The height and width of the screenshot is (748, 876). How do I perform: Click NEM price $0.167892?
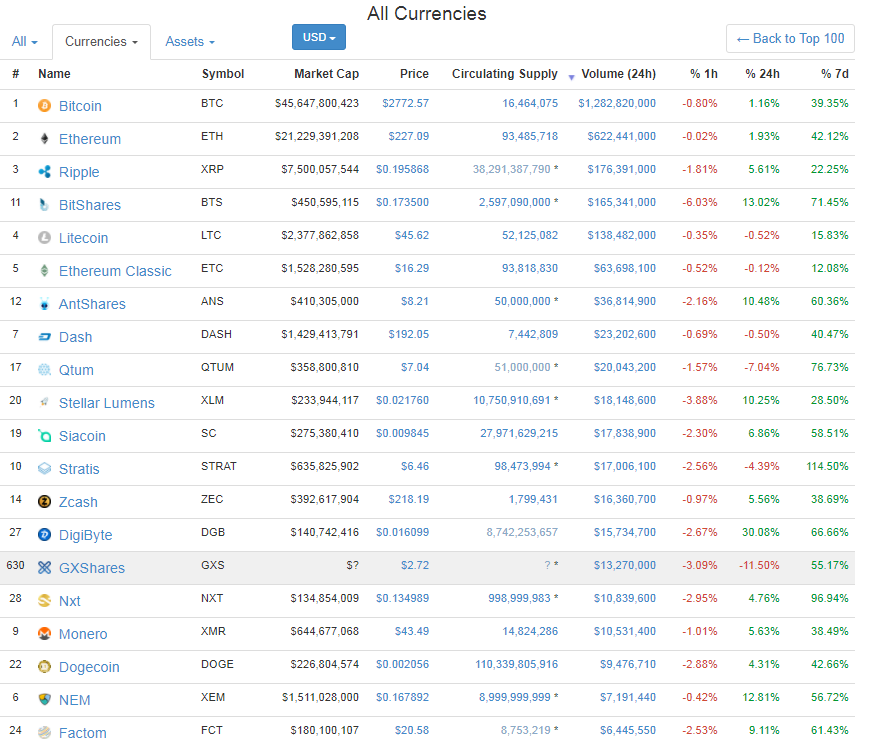pyautogui.click(x=402, y=697)
